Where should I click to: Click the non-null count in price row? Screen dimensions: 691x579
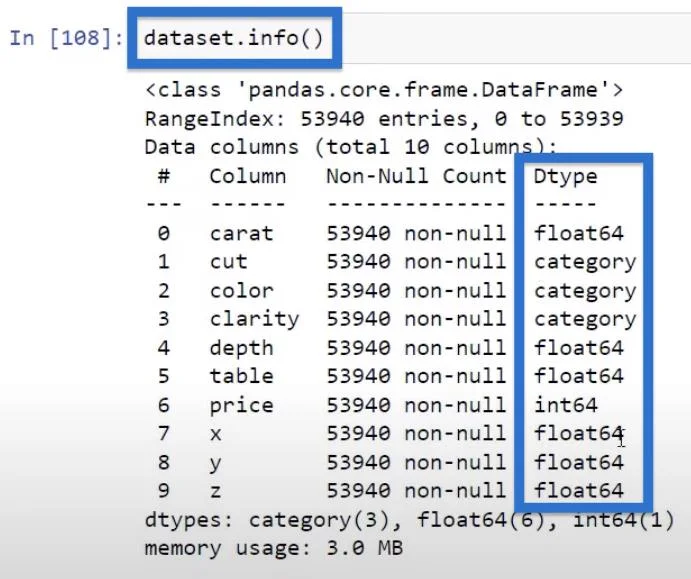tap(416, 405)
